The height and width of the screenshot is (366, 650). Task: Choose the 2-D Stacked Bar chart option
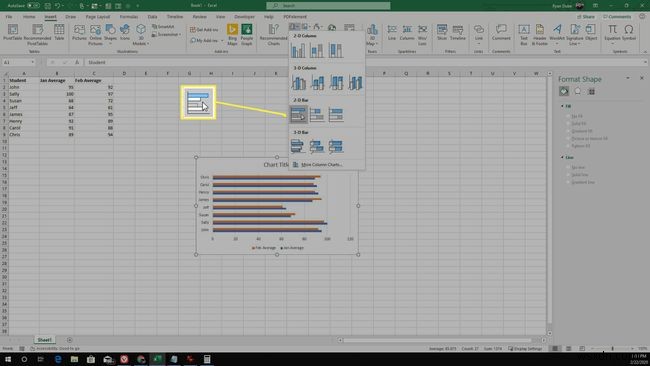317,114
